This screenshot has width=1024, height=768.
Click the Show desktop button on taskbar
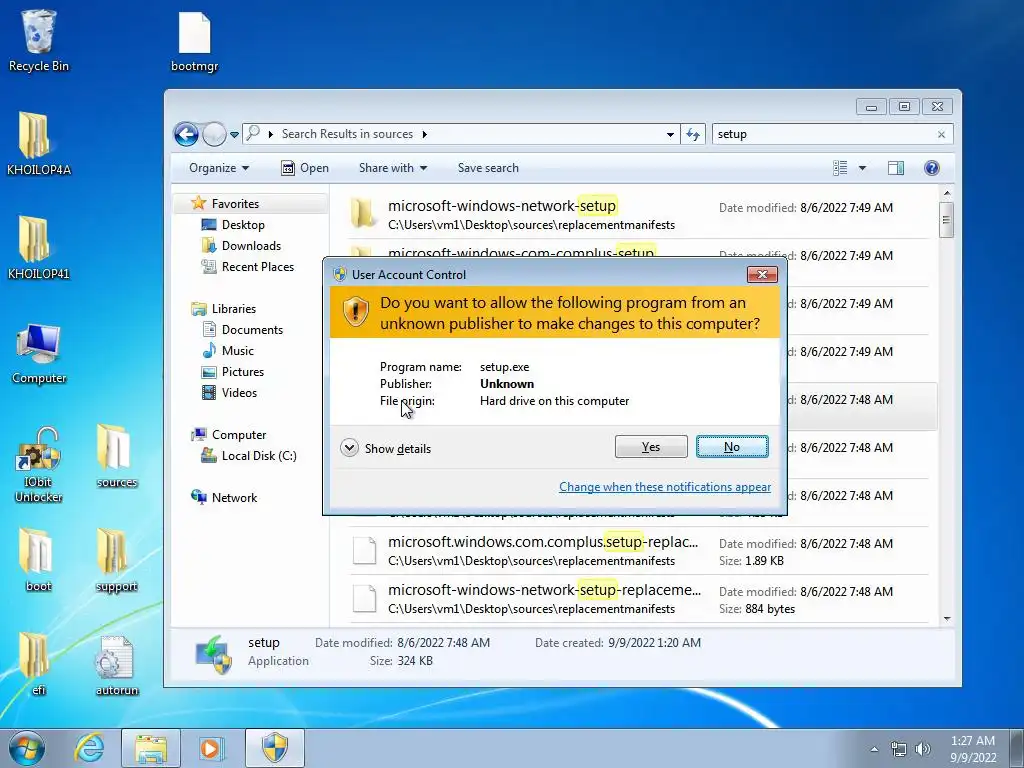click(x=1017, y=748)
